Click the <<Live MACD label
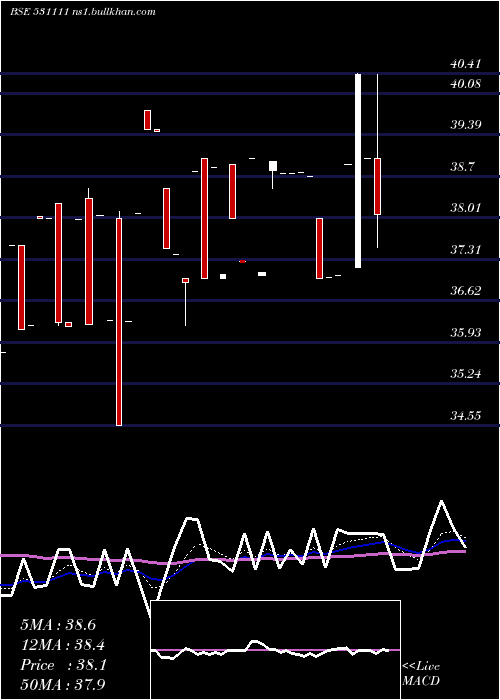 coord(421,673)
